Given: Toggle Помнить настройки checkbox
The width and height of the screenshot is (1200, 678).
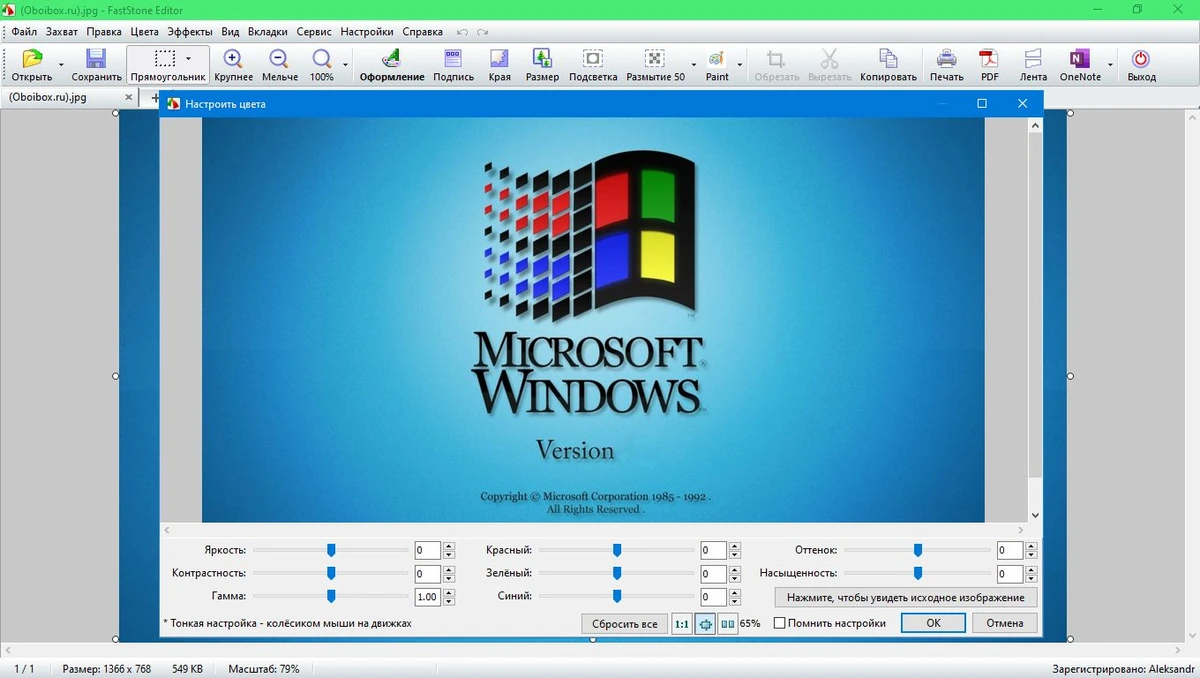Looking at the screenshot, I should [780, 623].
